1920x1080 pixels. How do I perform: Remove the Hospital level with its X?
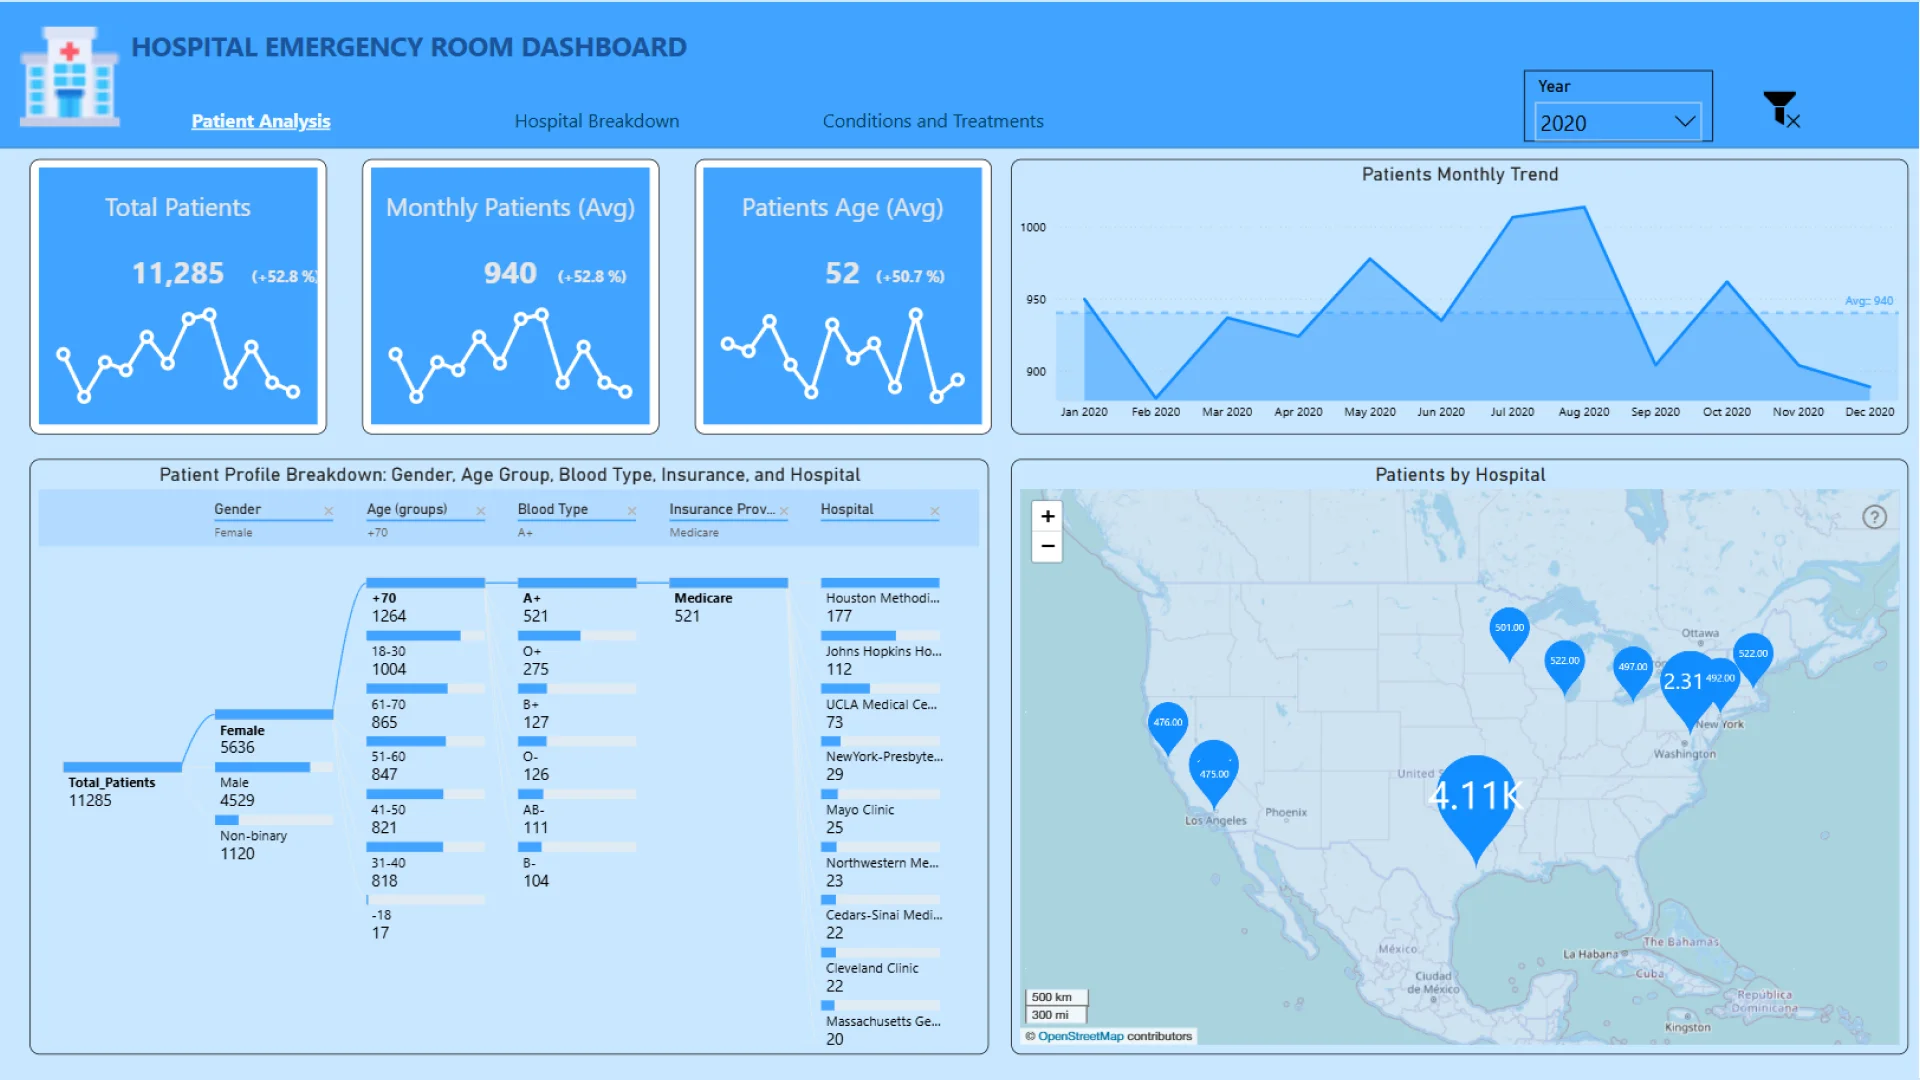935,511
